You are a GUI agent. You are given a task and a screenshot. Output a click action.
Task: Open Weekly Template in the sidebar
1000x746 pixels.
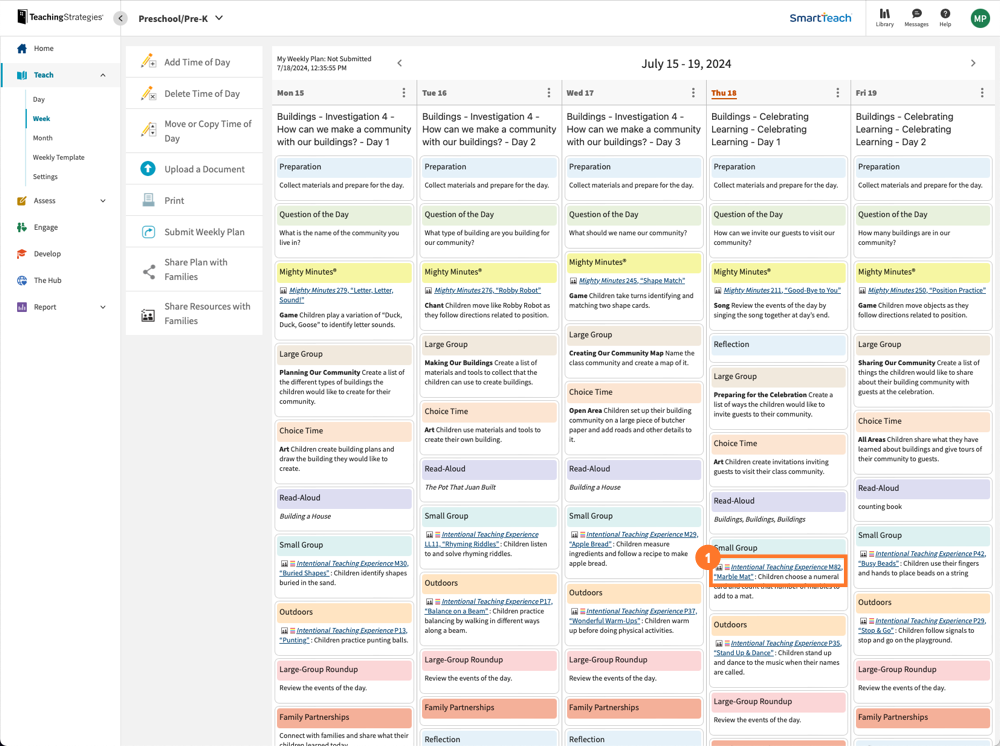click(x=58, y=157)
